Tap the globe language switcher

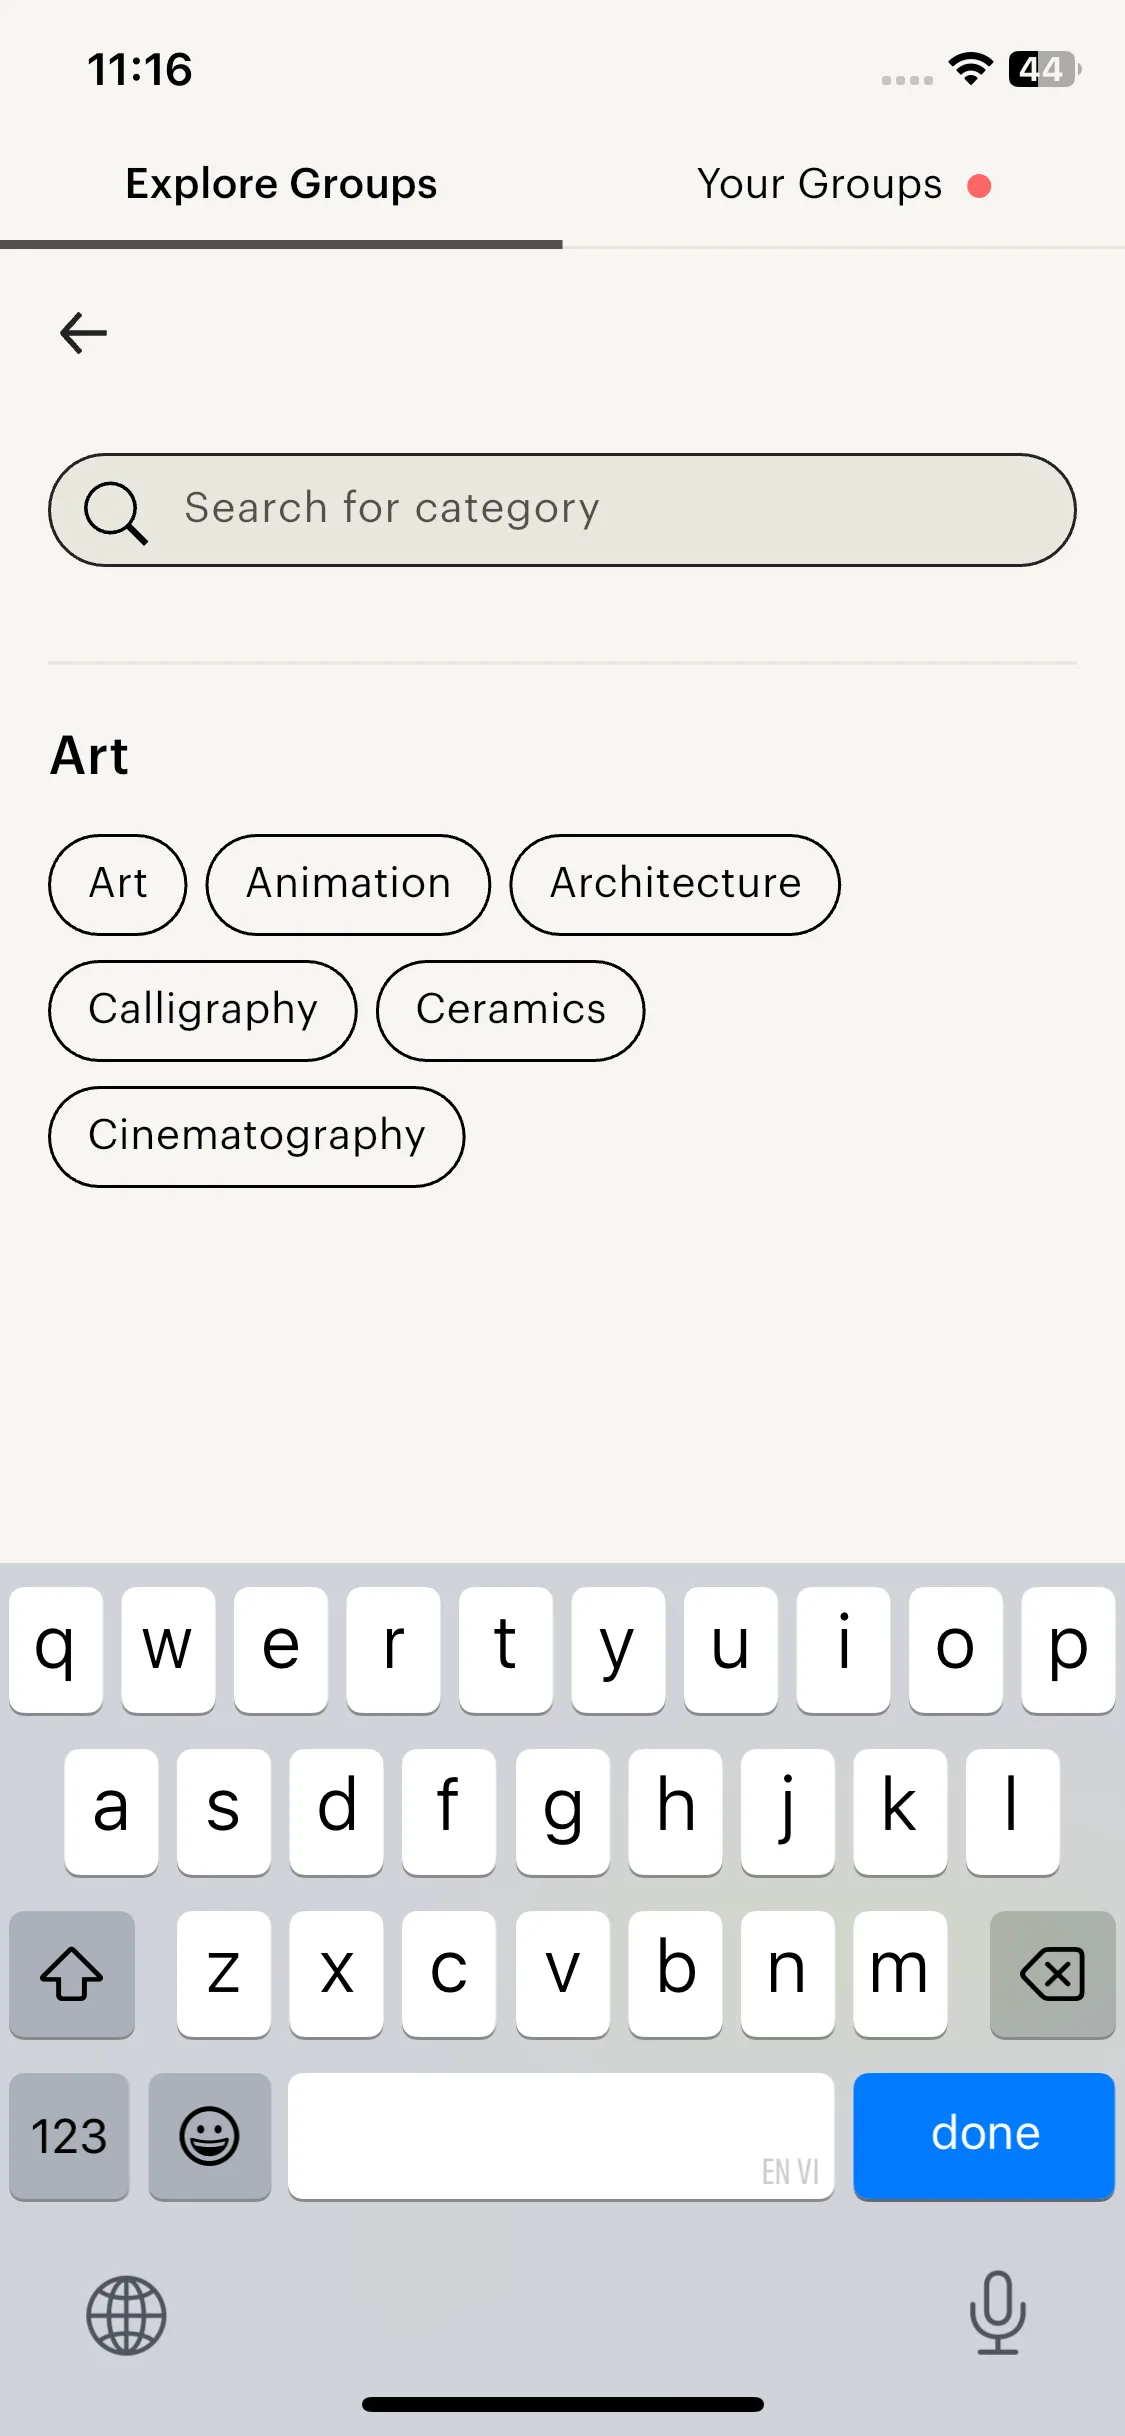tap(126, 2315)
